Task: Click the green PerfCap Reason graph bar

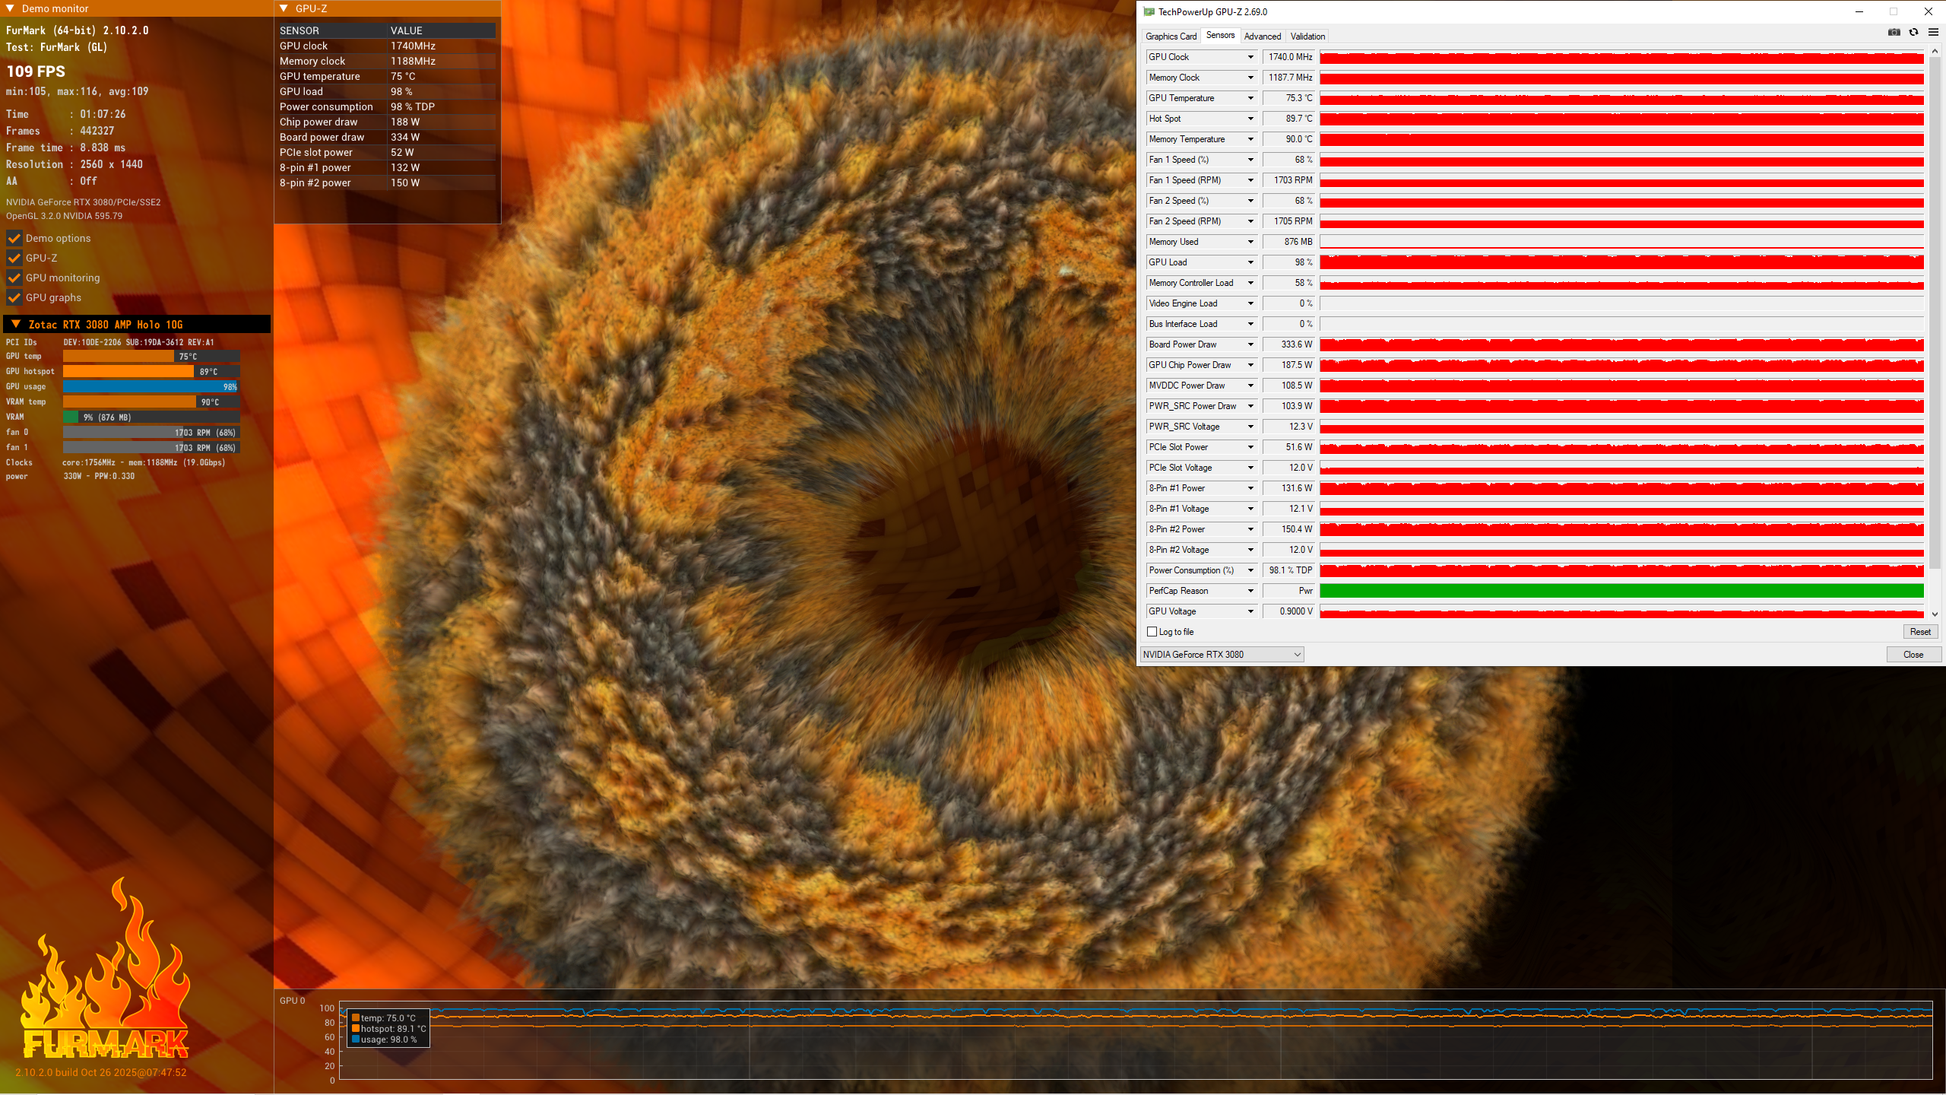Action: coord(1620,591)
